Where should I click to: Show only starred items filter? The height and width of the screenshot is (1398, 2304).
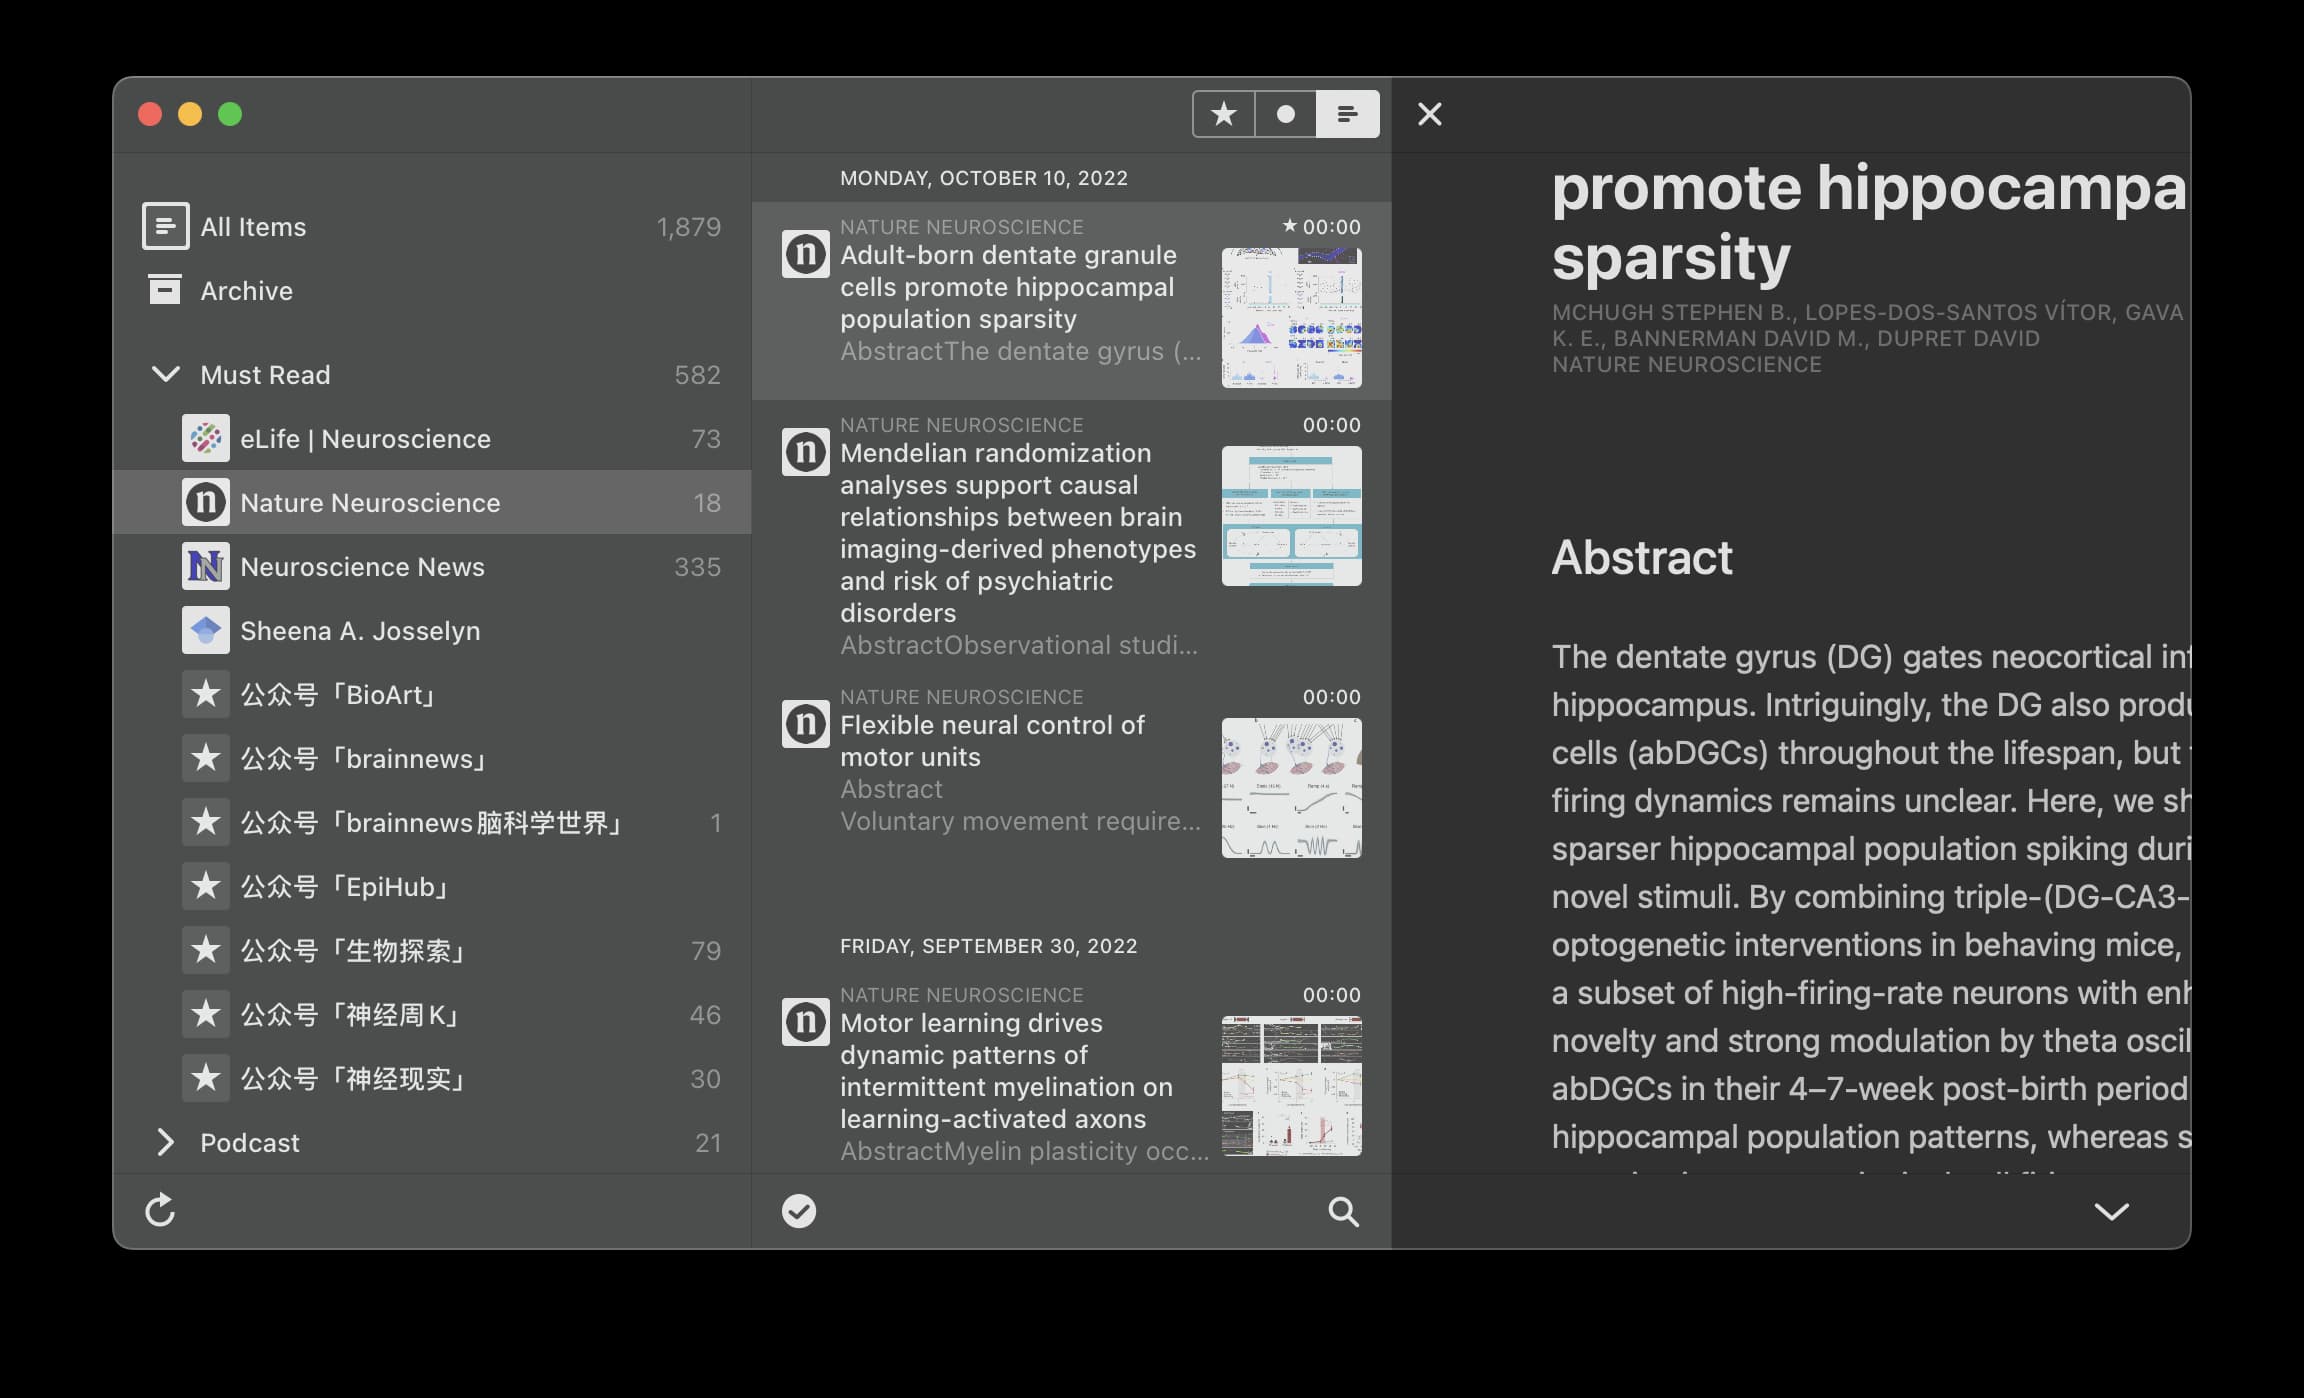1223,114
